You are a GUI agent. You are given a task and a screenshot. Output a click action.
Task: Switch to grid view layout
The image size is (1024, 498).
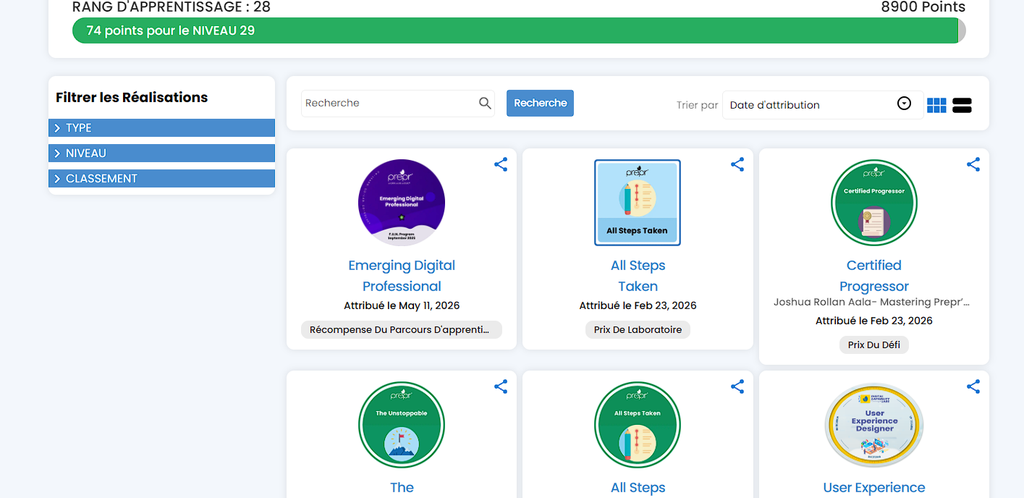point(936,105)
